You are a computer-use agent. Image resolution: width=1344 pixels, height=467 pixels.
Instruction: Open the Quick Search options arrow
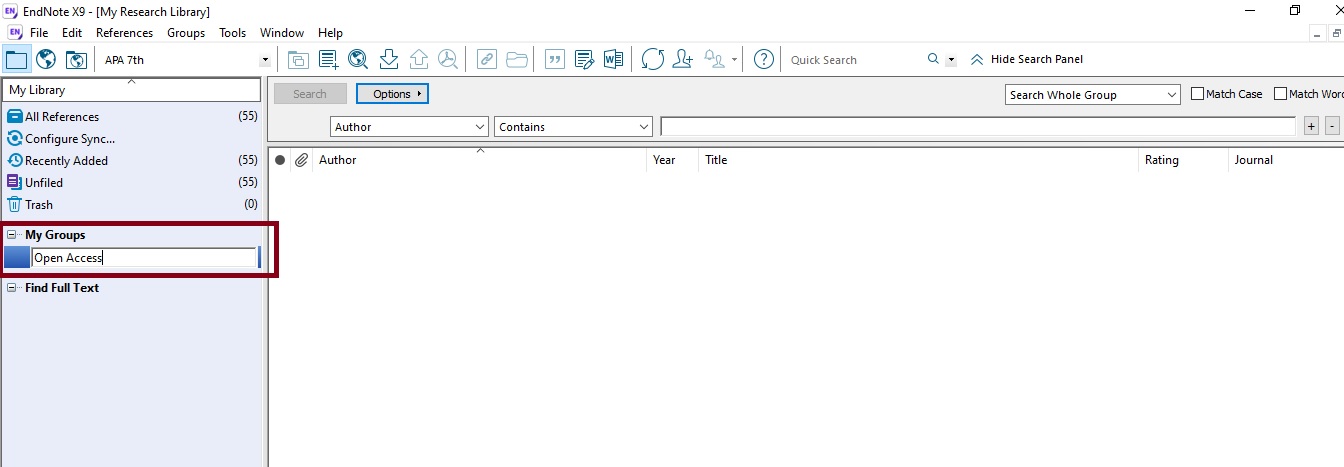coord(951,60)
